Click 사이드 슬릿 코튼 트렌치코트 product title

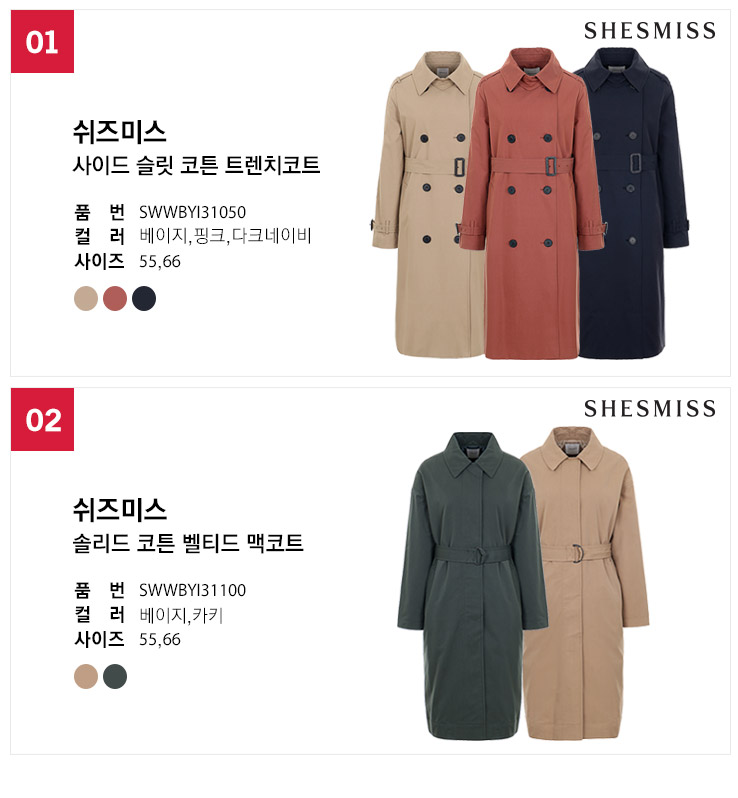[x=196, y=165]
